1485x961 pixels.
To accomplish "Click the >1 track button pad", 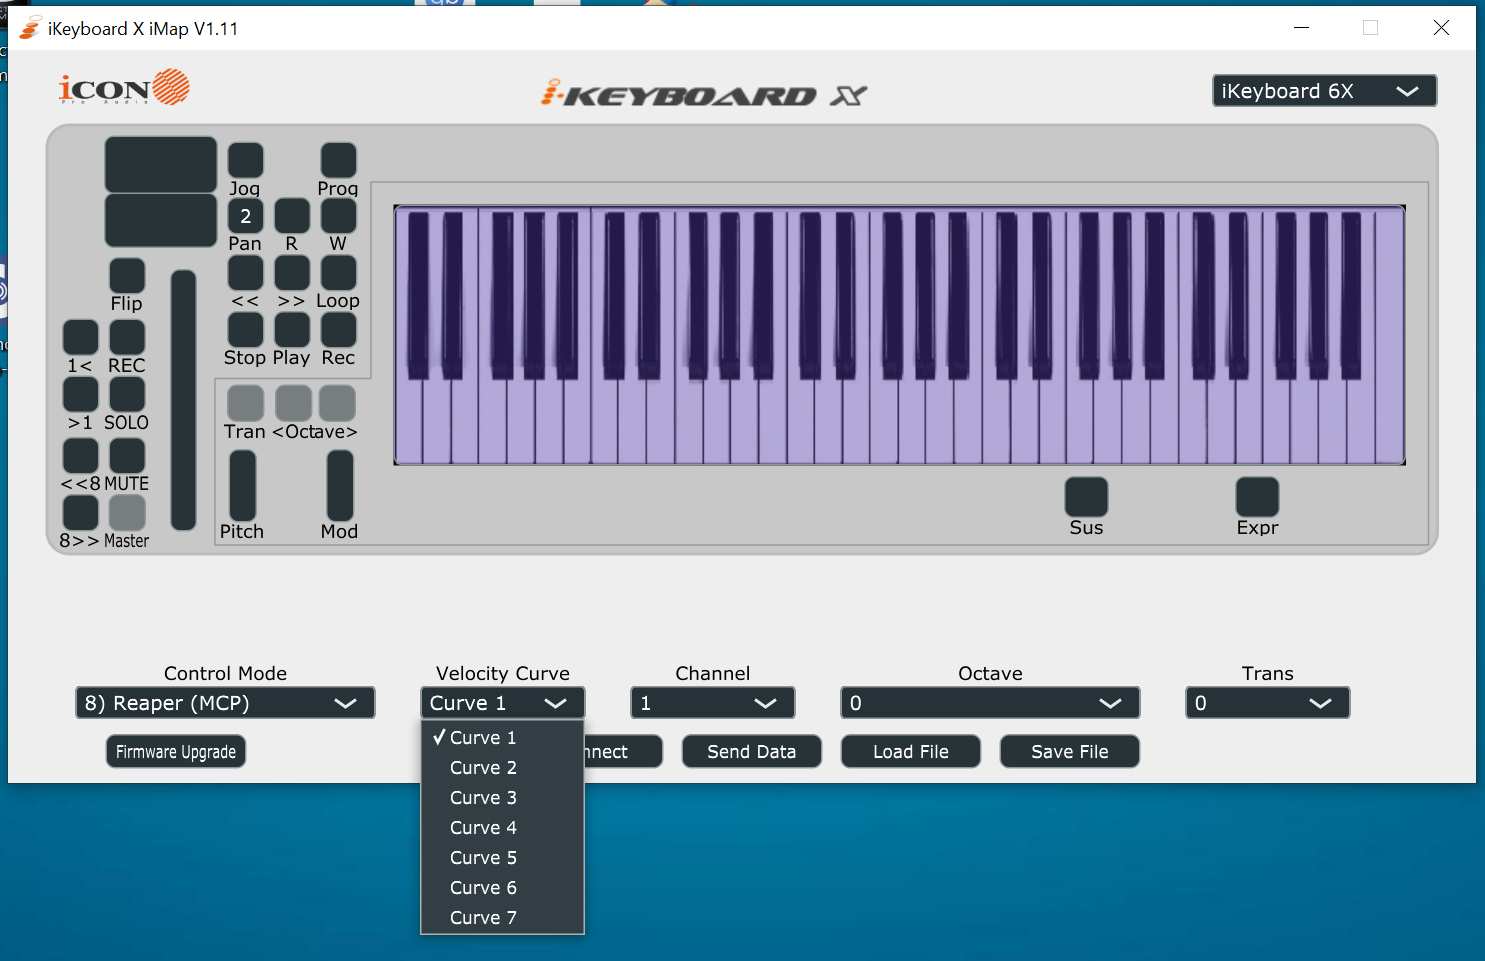I will (81, 395).
